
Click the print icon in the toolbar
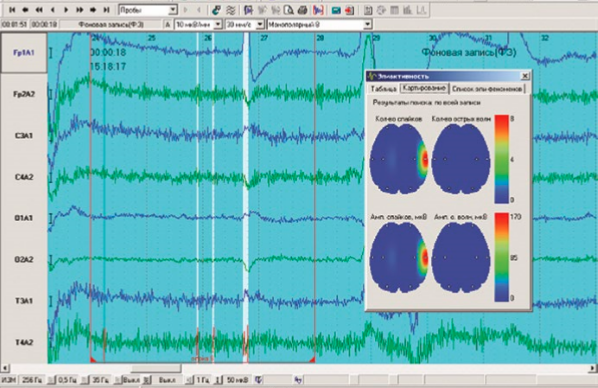tap(302, 10)
